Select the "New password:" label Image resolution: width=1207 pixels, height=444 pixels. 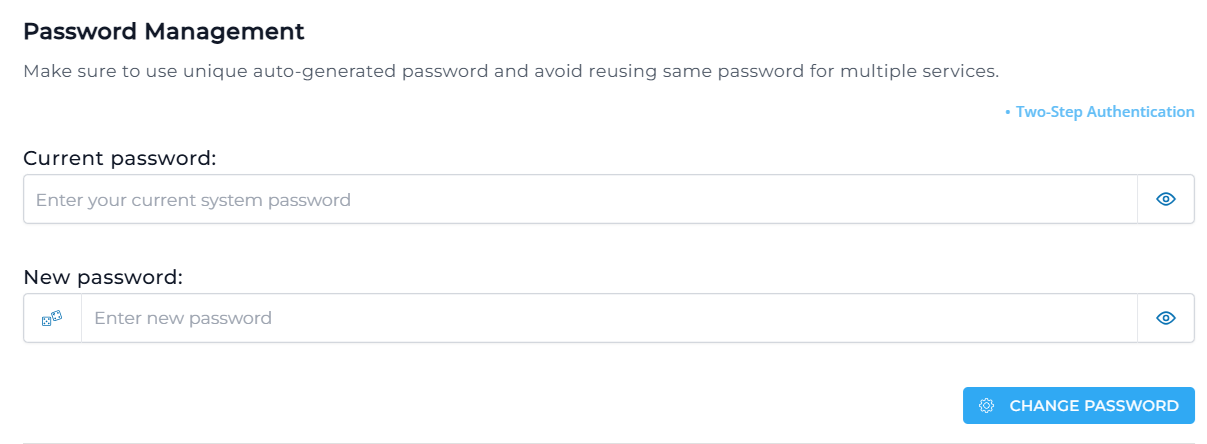pyautogui.click(x=103, y=277)
